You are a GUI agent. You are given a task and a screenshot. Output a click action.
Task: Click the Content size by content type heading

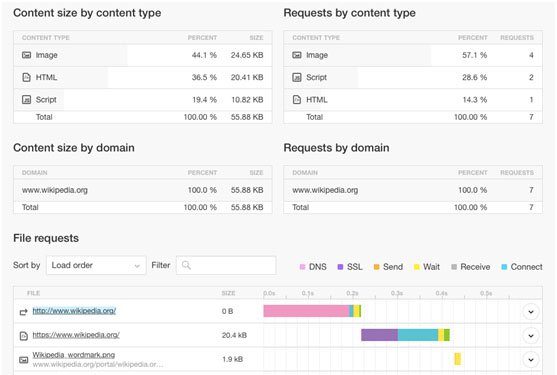pos(87,13)
